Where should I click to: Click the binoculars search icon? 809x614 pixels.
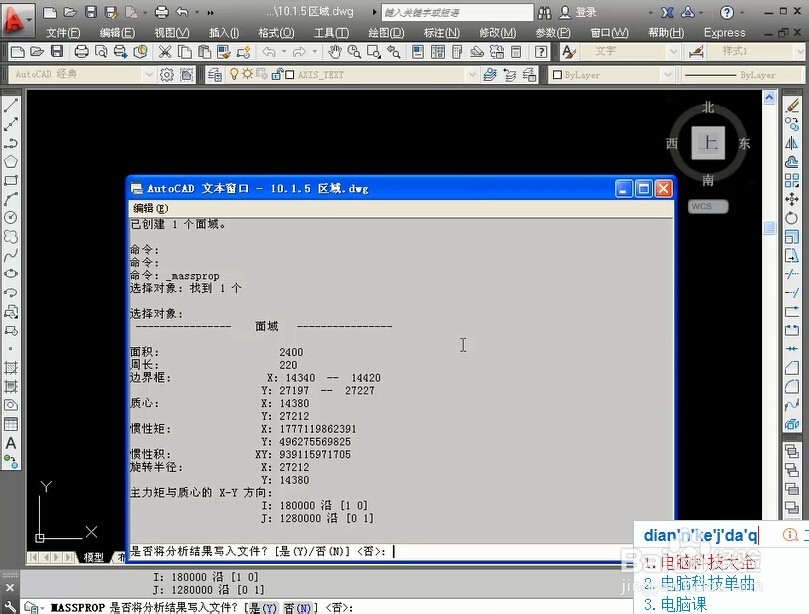click(x=544, y=12)
